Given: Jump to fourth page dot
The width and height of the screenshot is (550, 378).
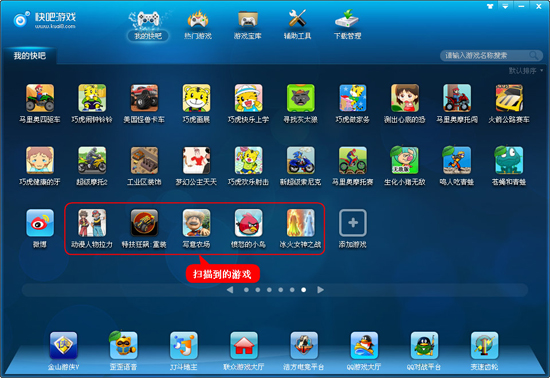Looking at the screenshot, I should [281, 290].
